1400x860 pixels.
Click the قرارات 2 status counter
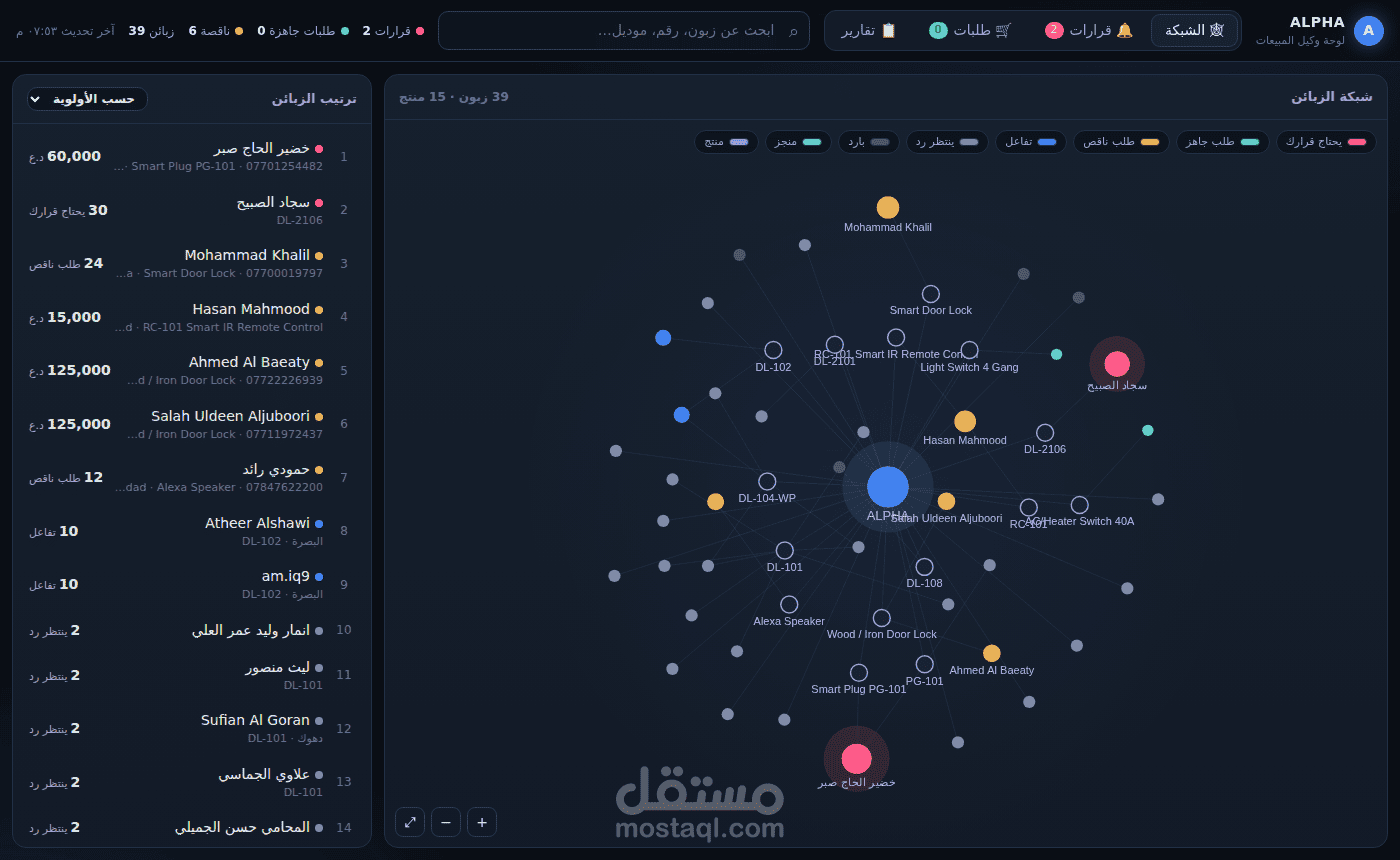coord(393,31)
